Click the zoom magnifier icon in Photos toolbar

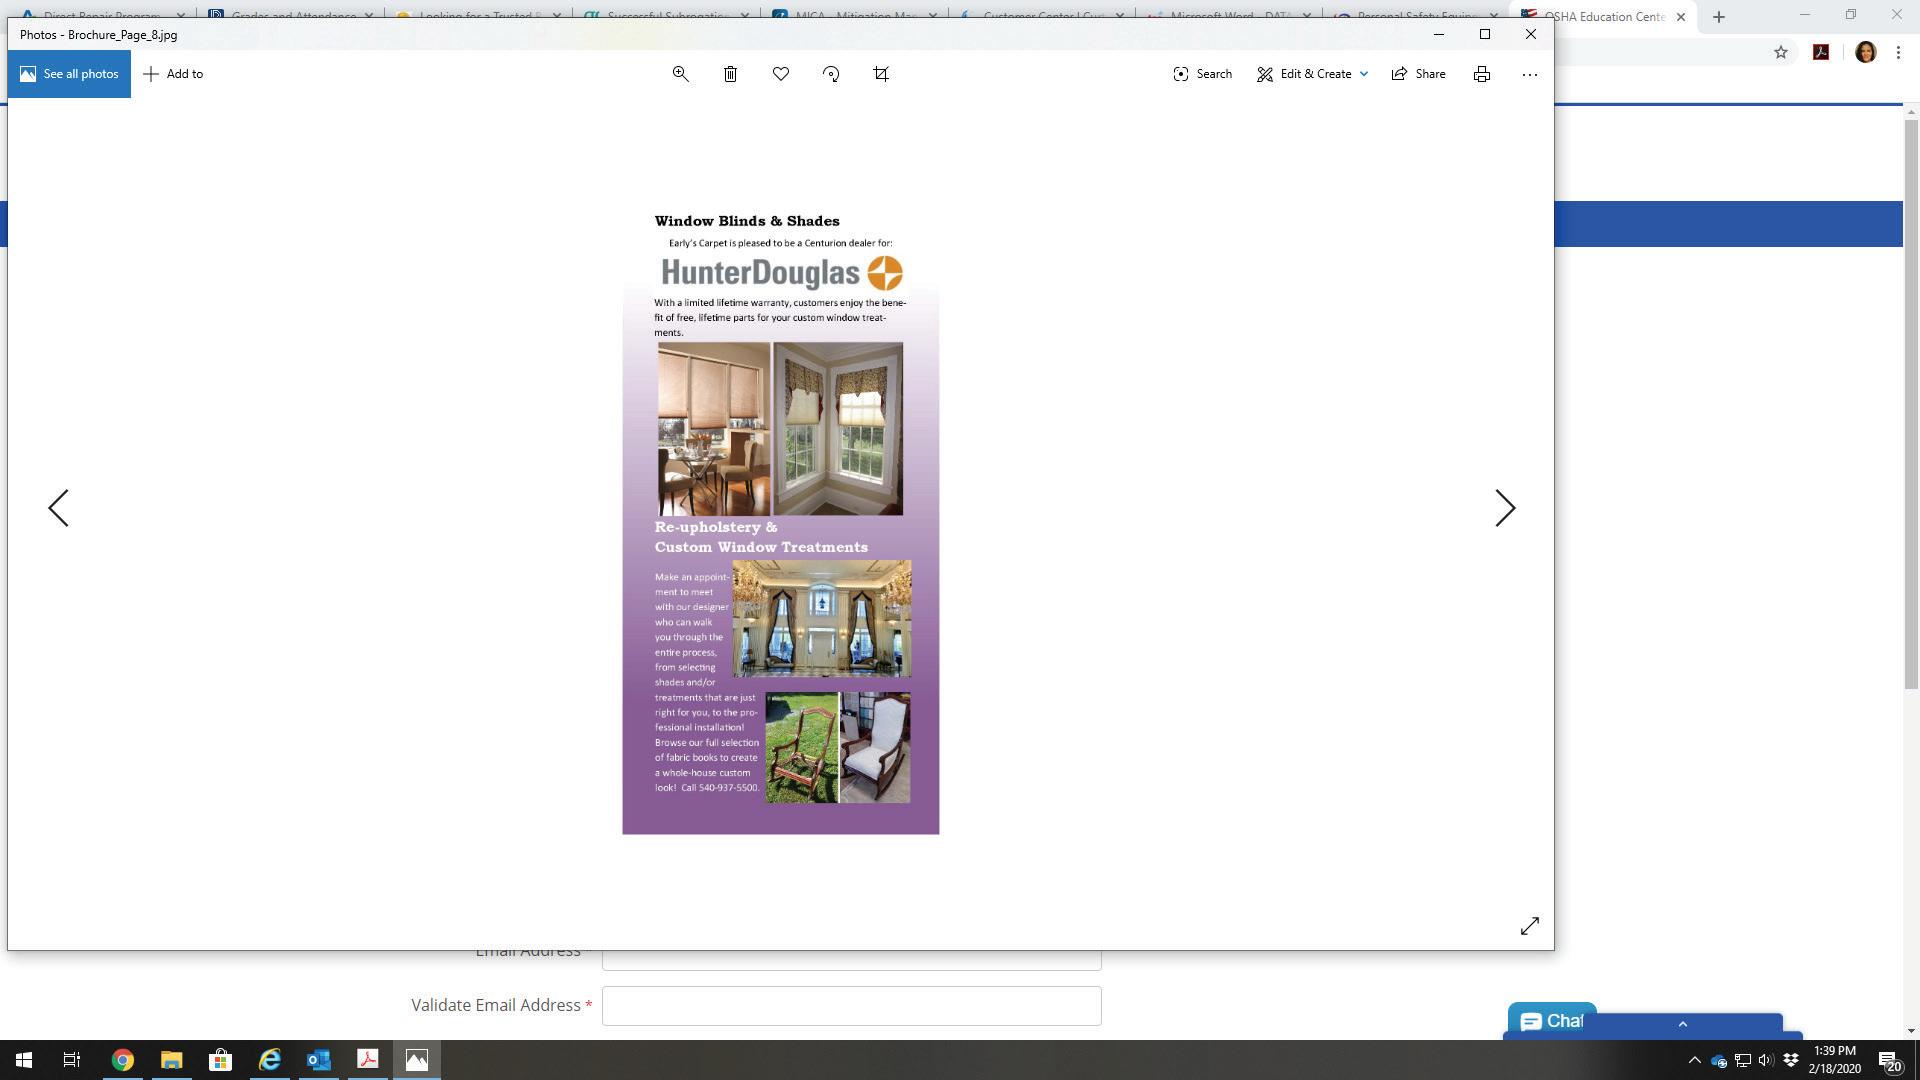click(x=680, y=74)
